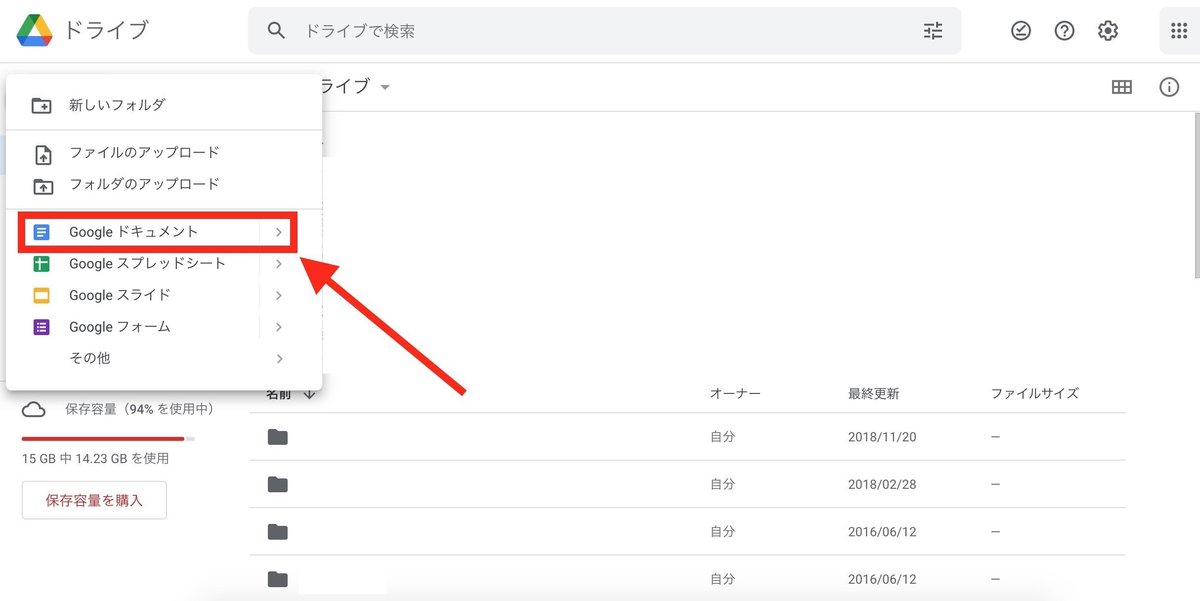1200x601 pixels.
Task: Choose 新しいフォルダ from the menu
Action: click(x=164, y=105)
